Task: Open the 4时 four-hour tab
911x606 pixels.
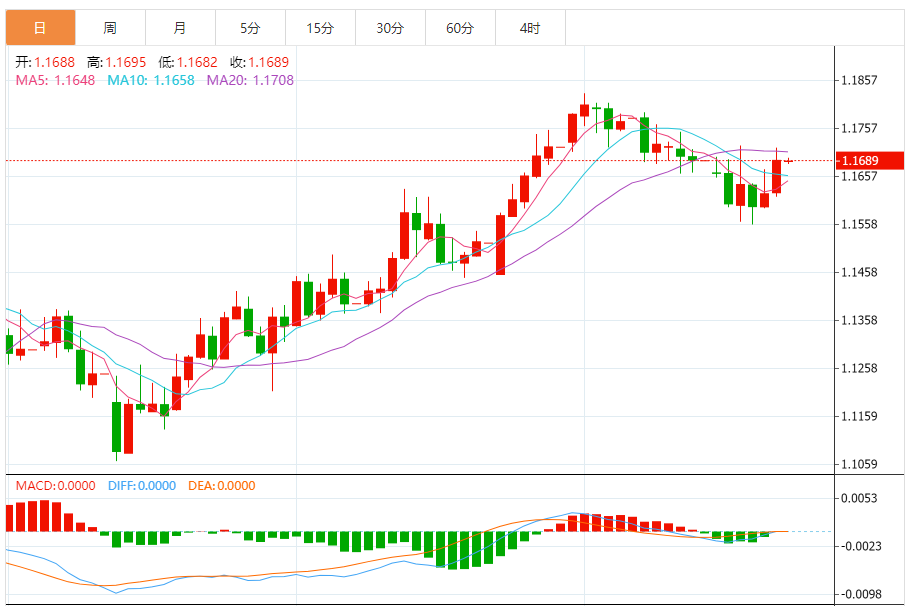Action: tap(530, 27)
